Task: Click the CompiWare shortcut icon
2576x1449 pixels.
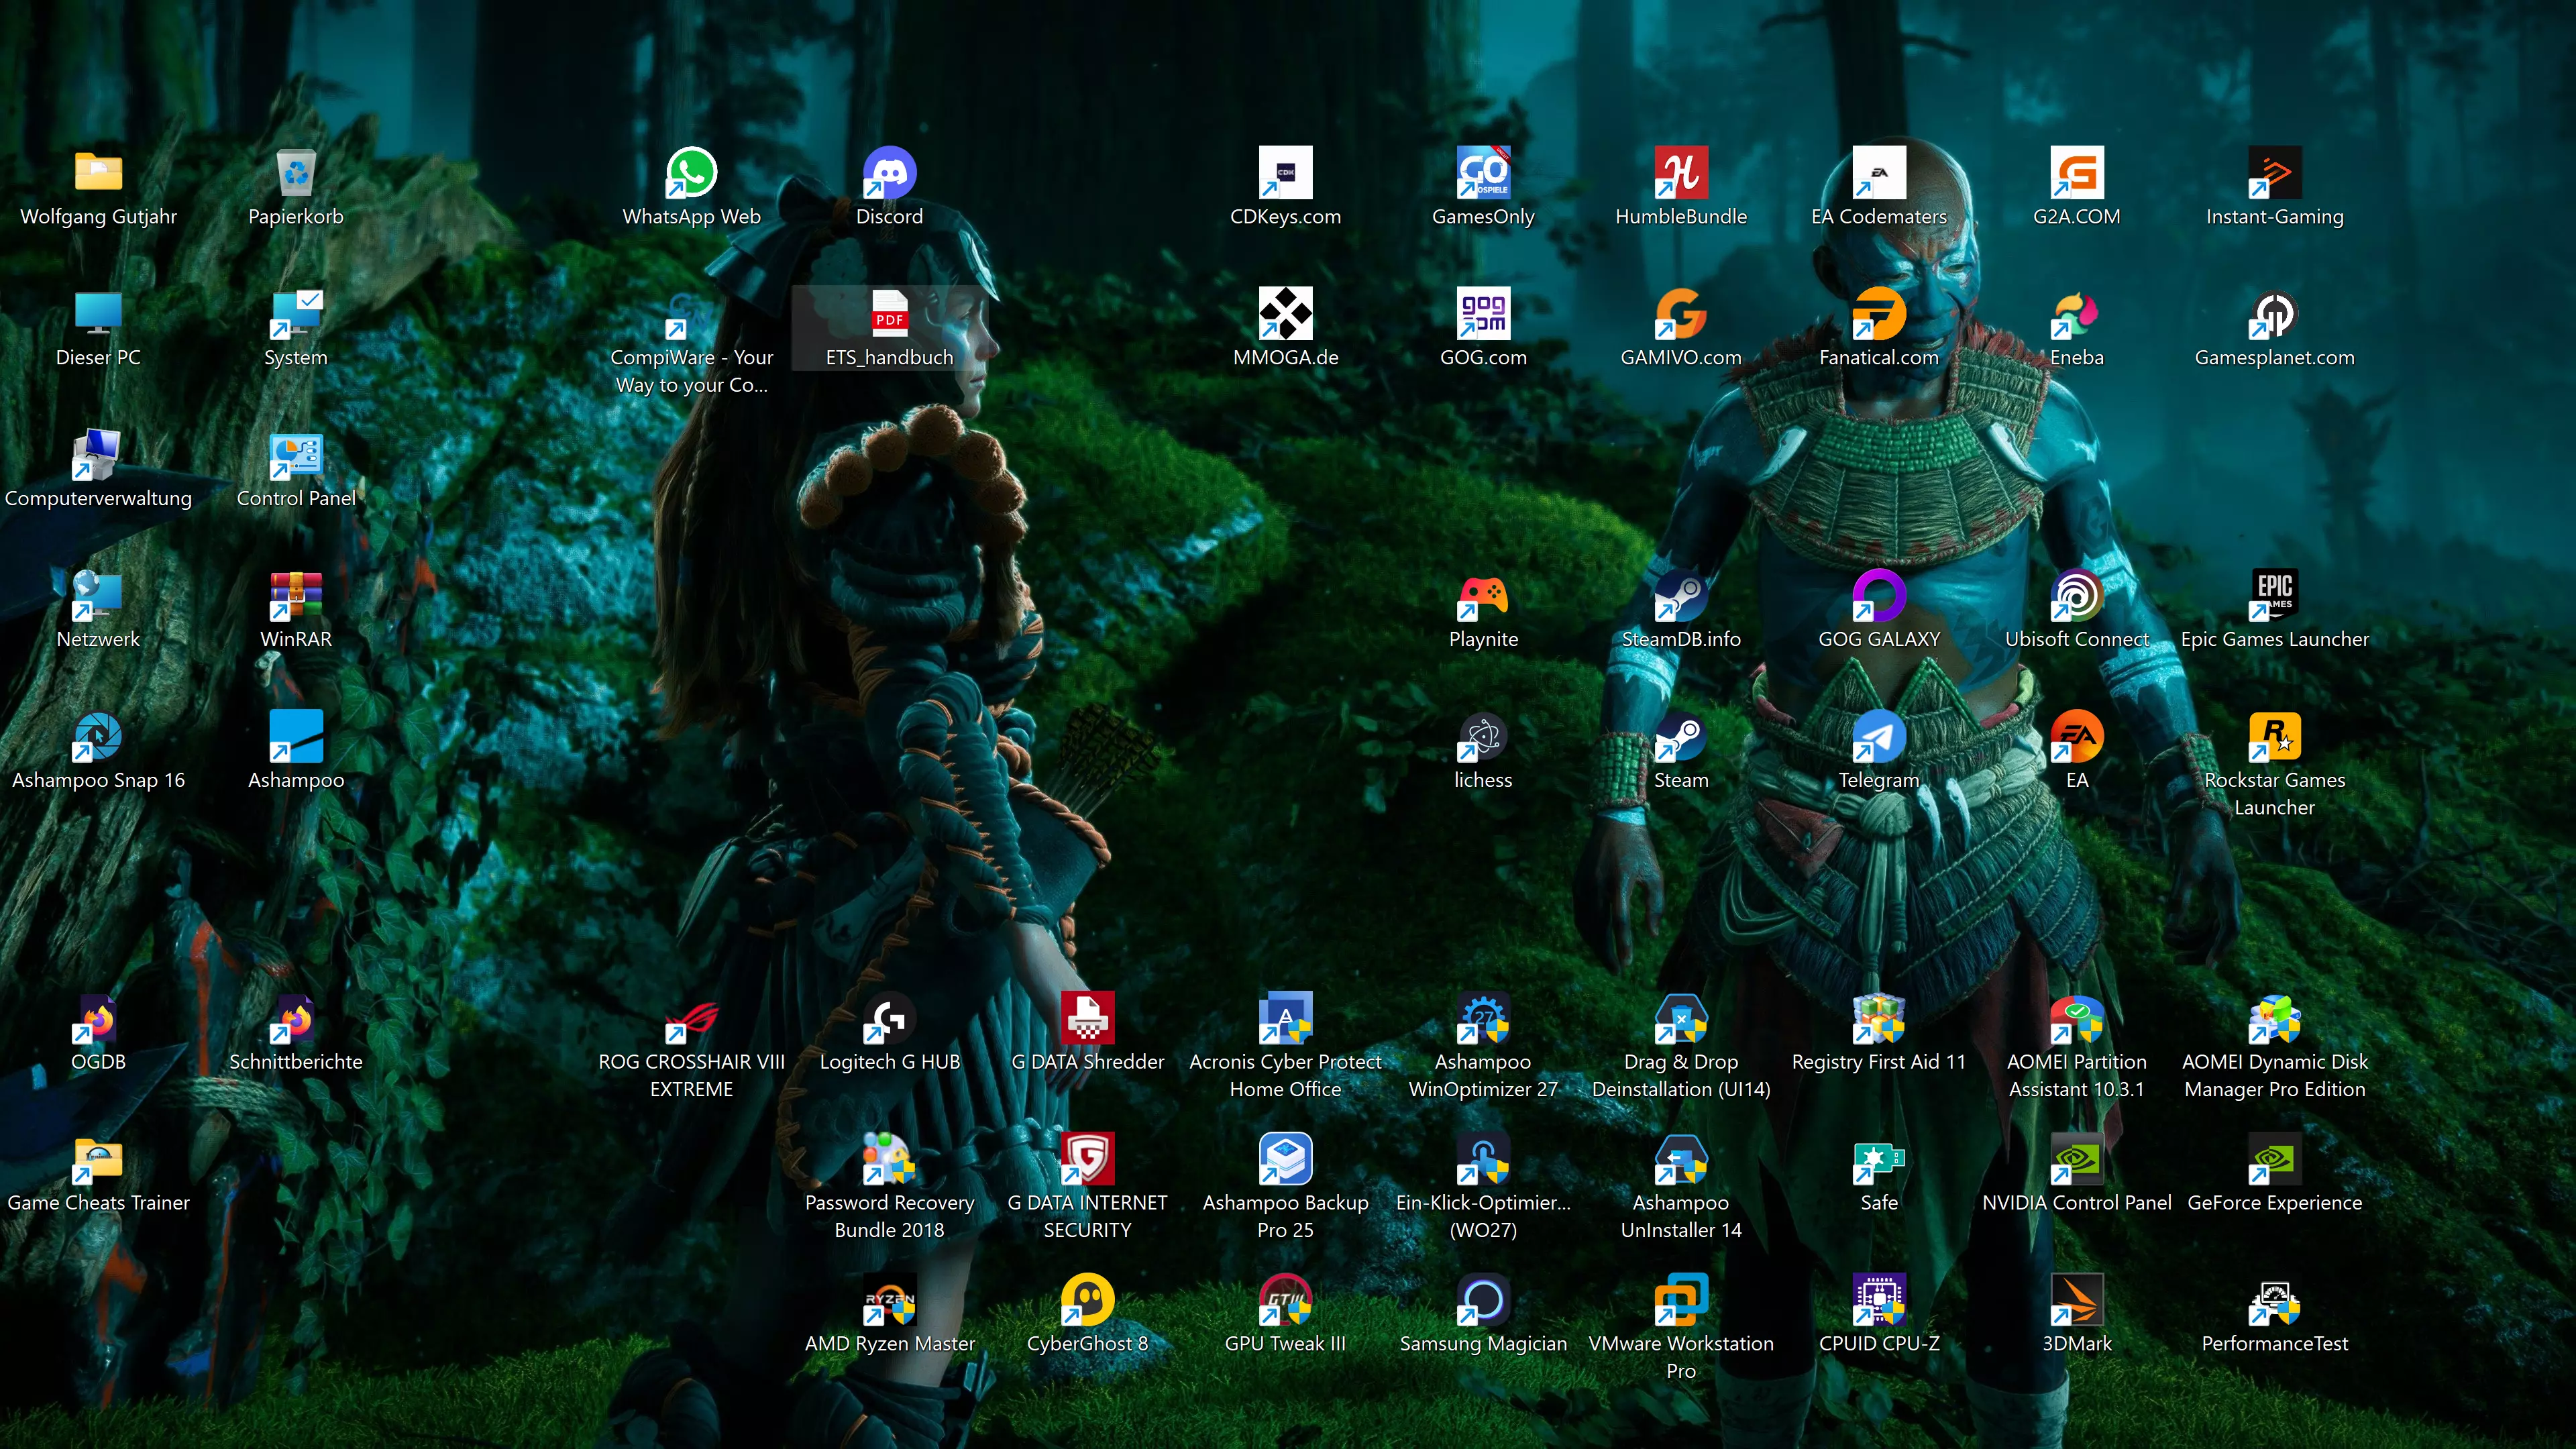Action: coord(691,314)
